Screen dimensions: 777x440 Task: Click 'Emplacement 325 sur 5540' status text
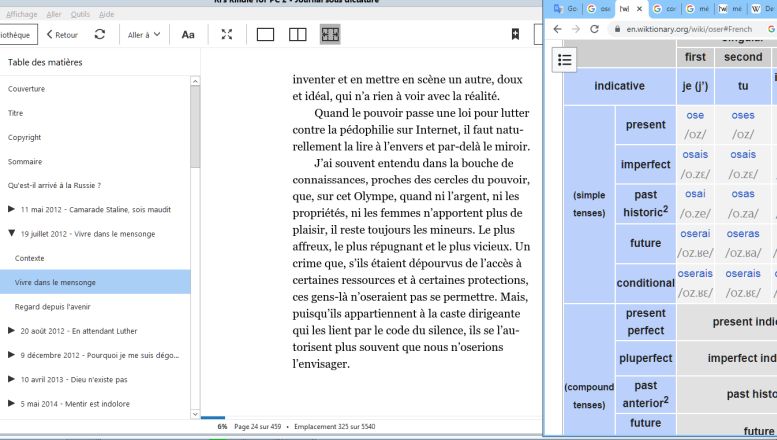(334, 427)
